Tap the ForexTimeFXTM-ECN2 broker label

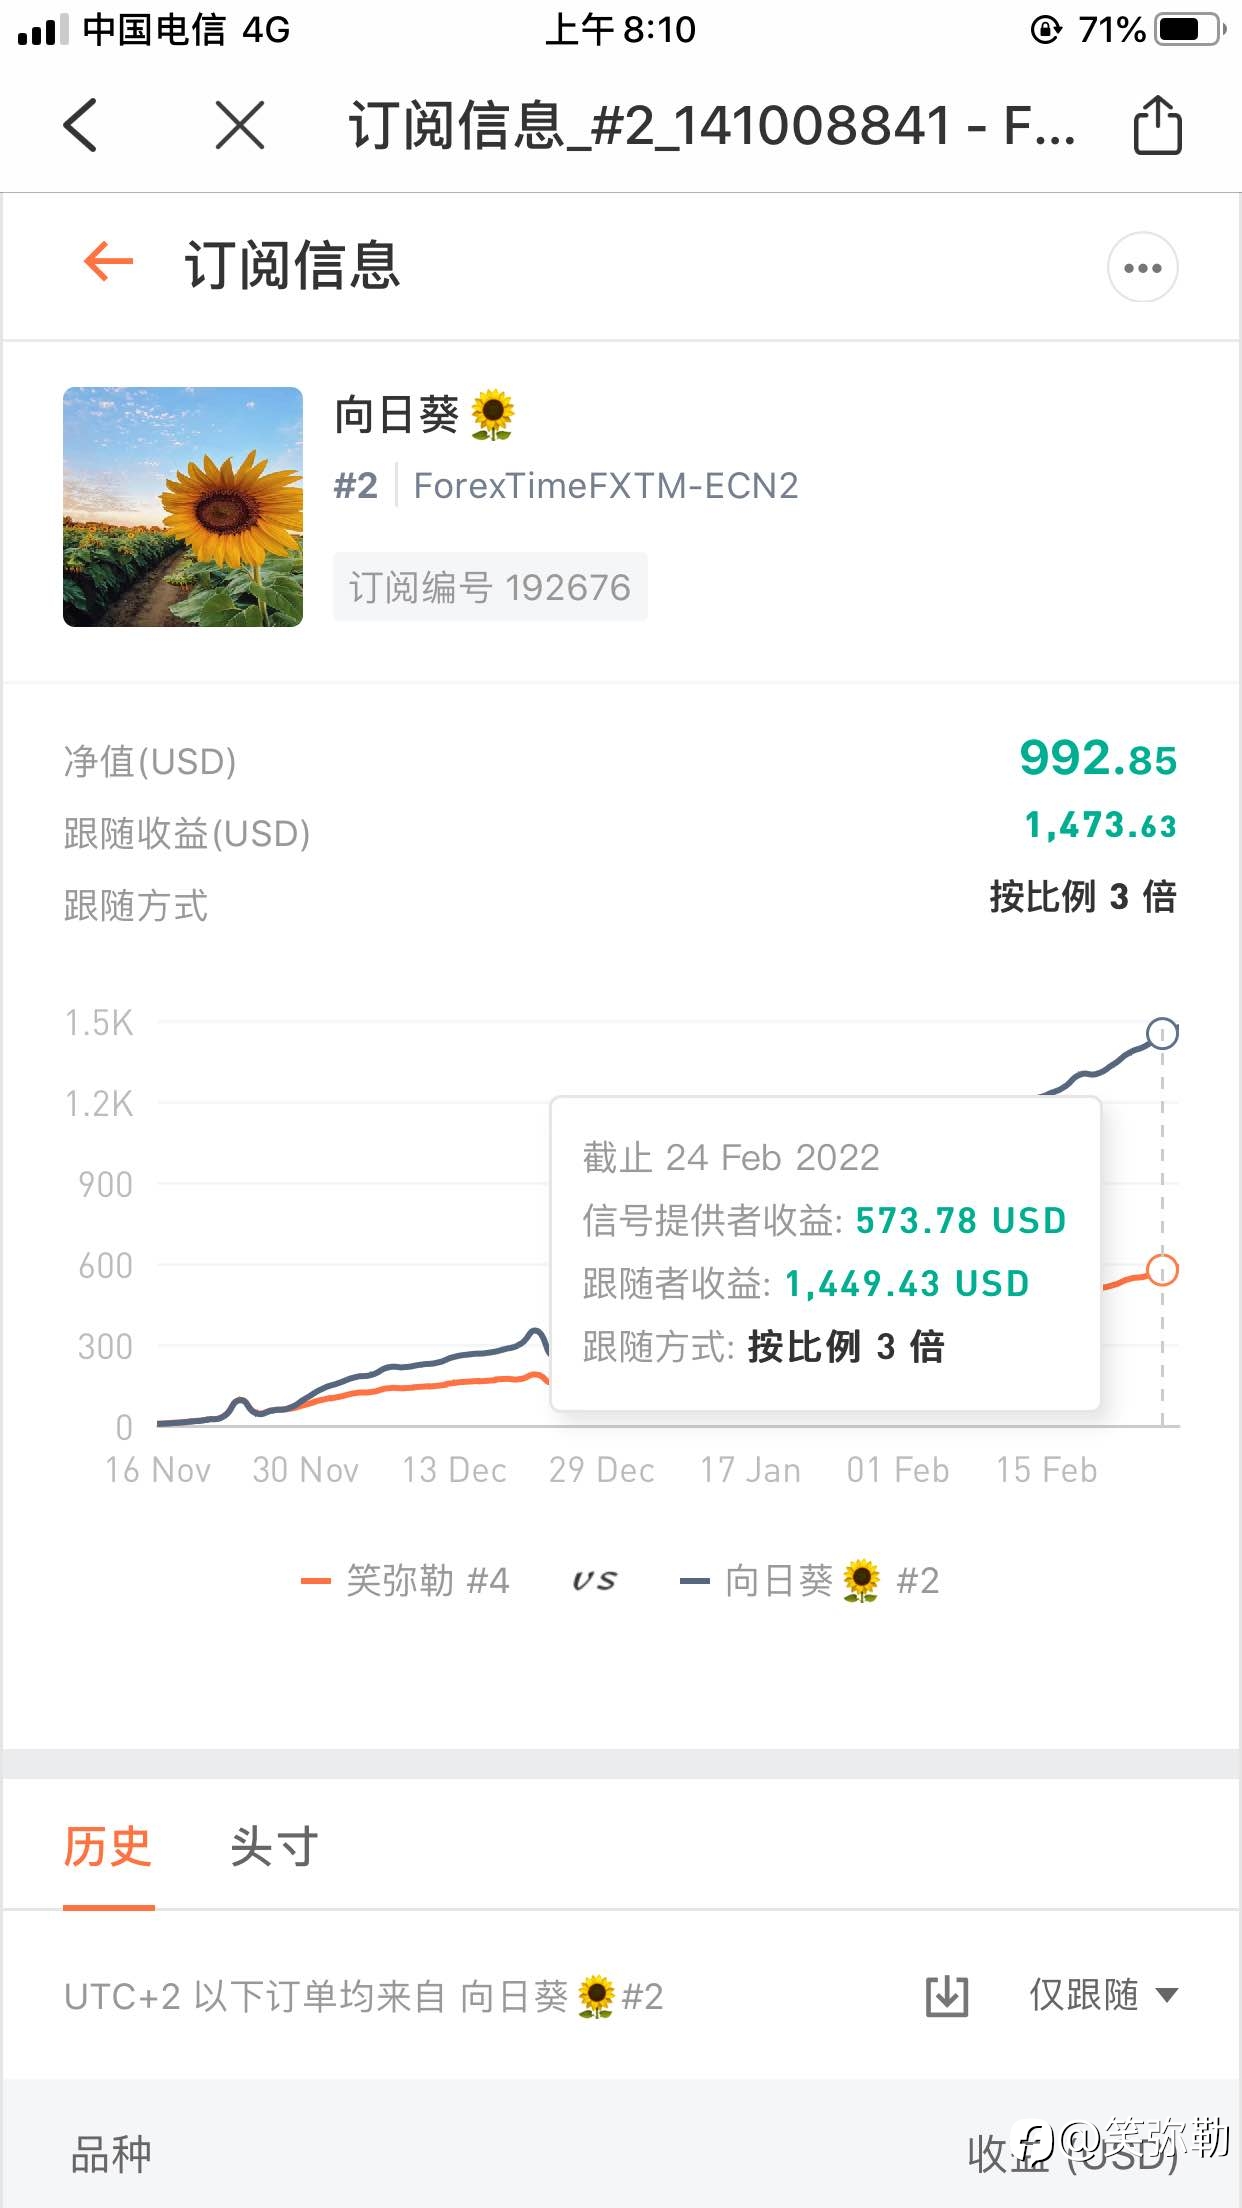(606, 486)
